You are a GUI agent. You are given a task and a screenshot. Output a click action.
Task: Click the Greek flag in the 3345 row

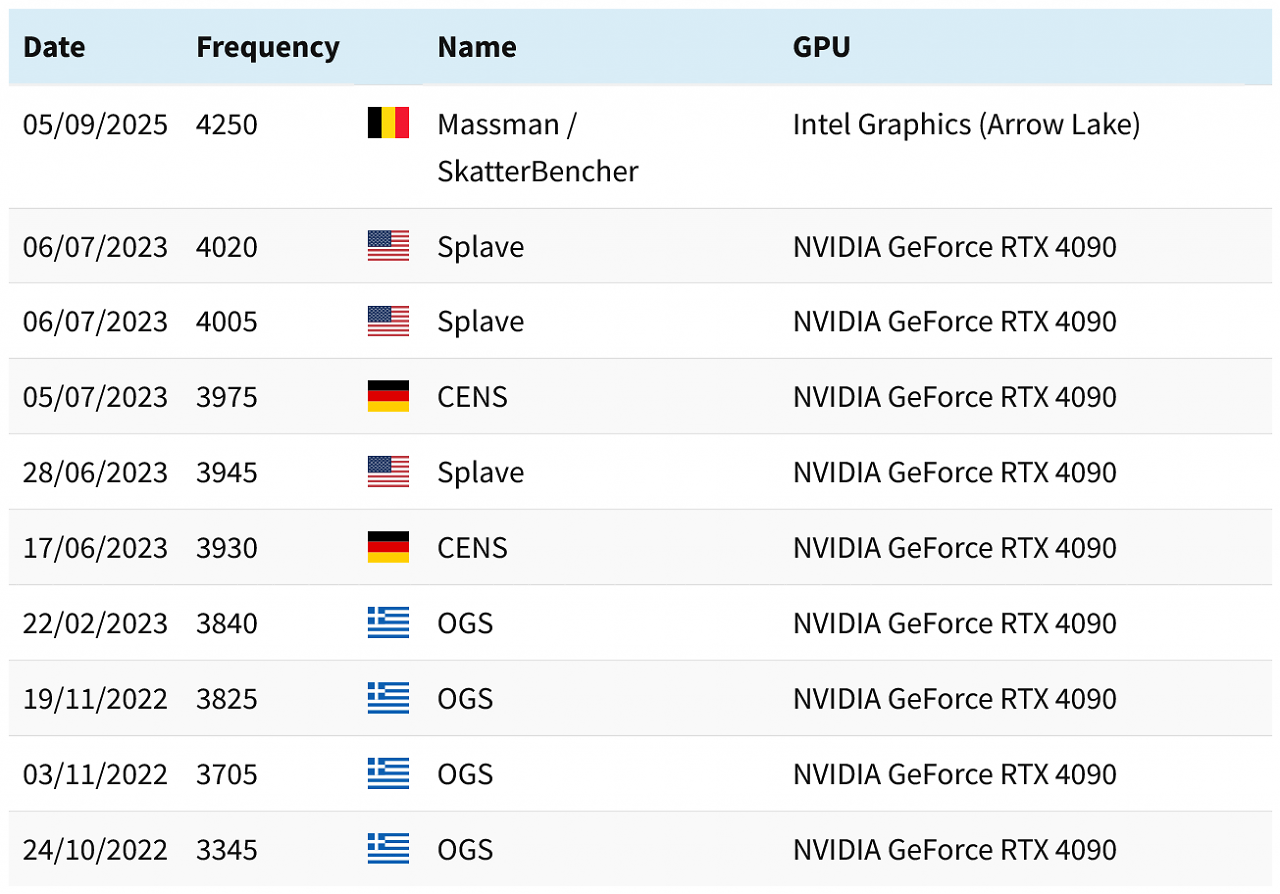click(x=388, y=849)
